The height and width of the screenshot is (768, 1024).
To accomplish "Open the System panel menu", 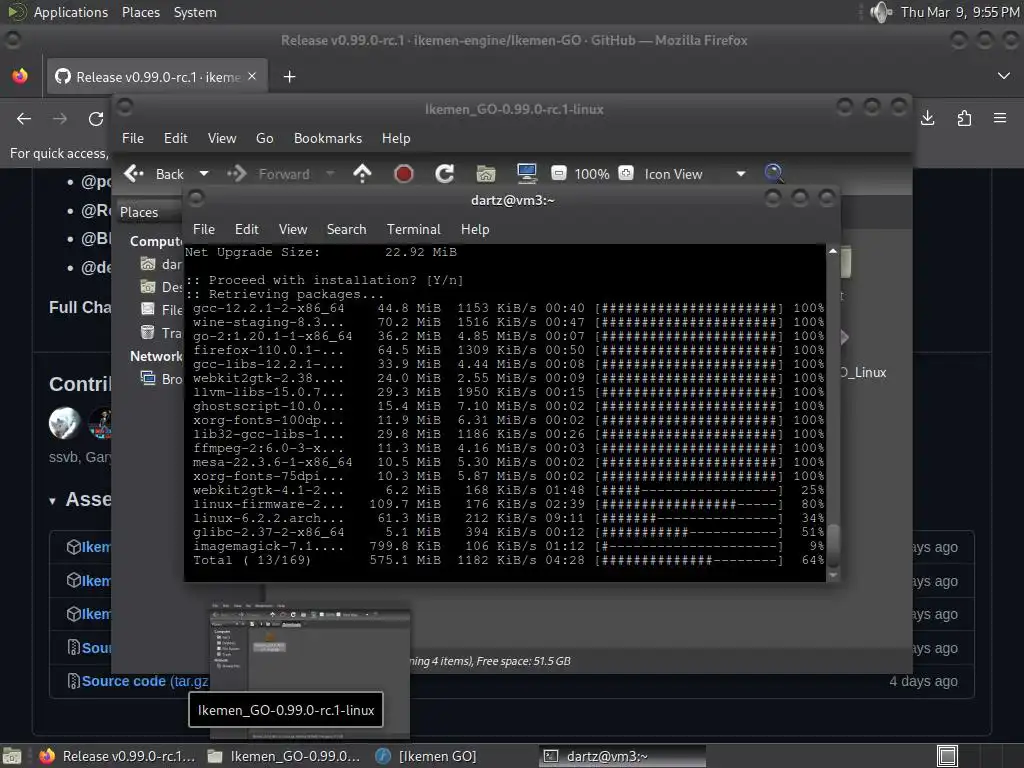I will (x=195, y=12).
